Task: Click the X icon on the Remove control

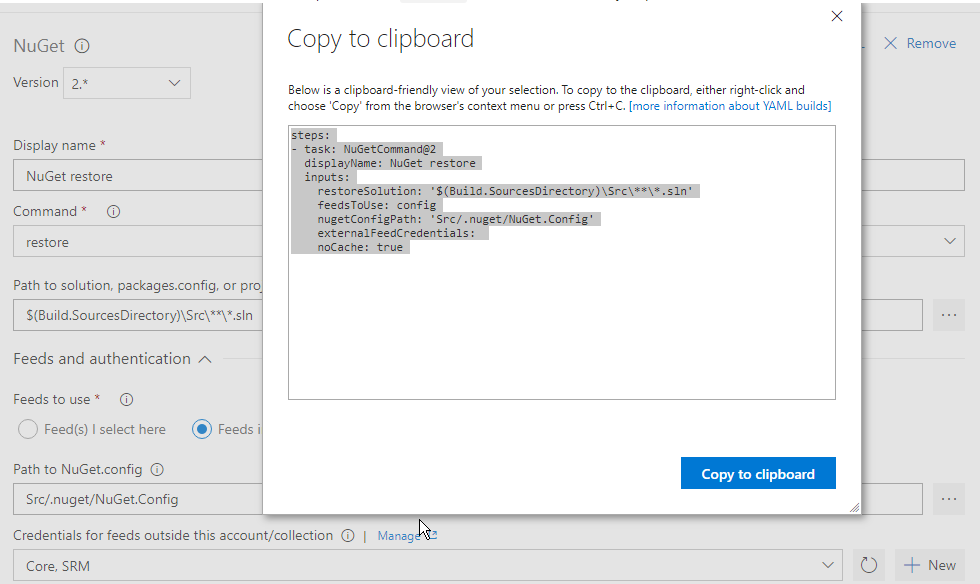Action: click(x=893, y=43)
